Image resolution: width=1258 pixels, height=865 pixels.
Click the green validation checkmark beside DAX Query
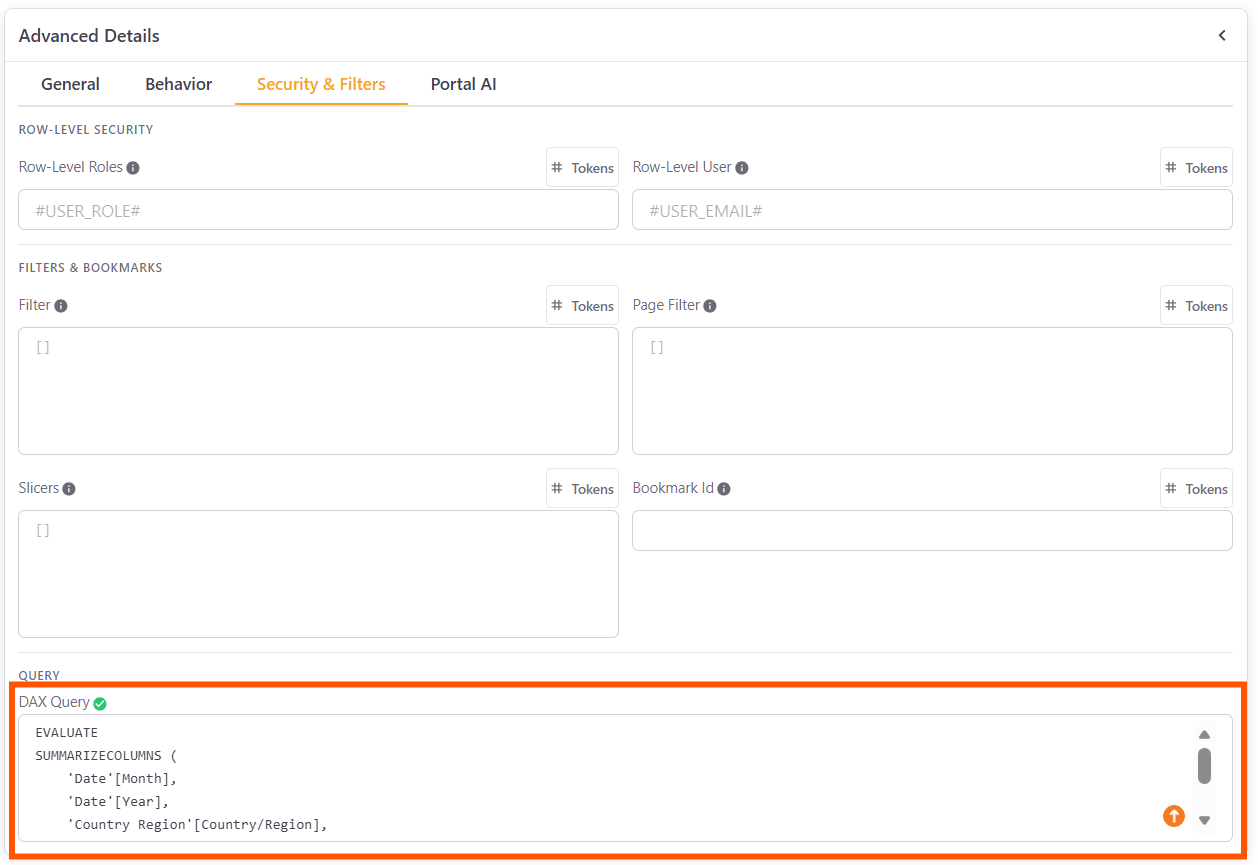tap(100, 703)
